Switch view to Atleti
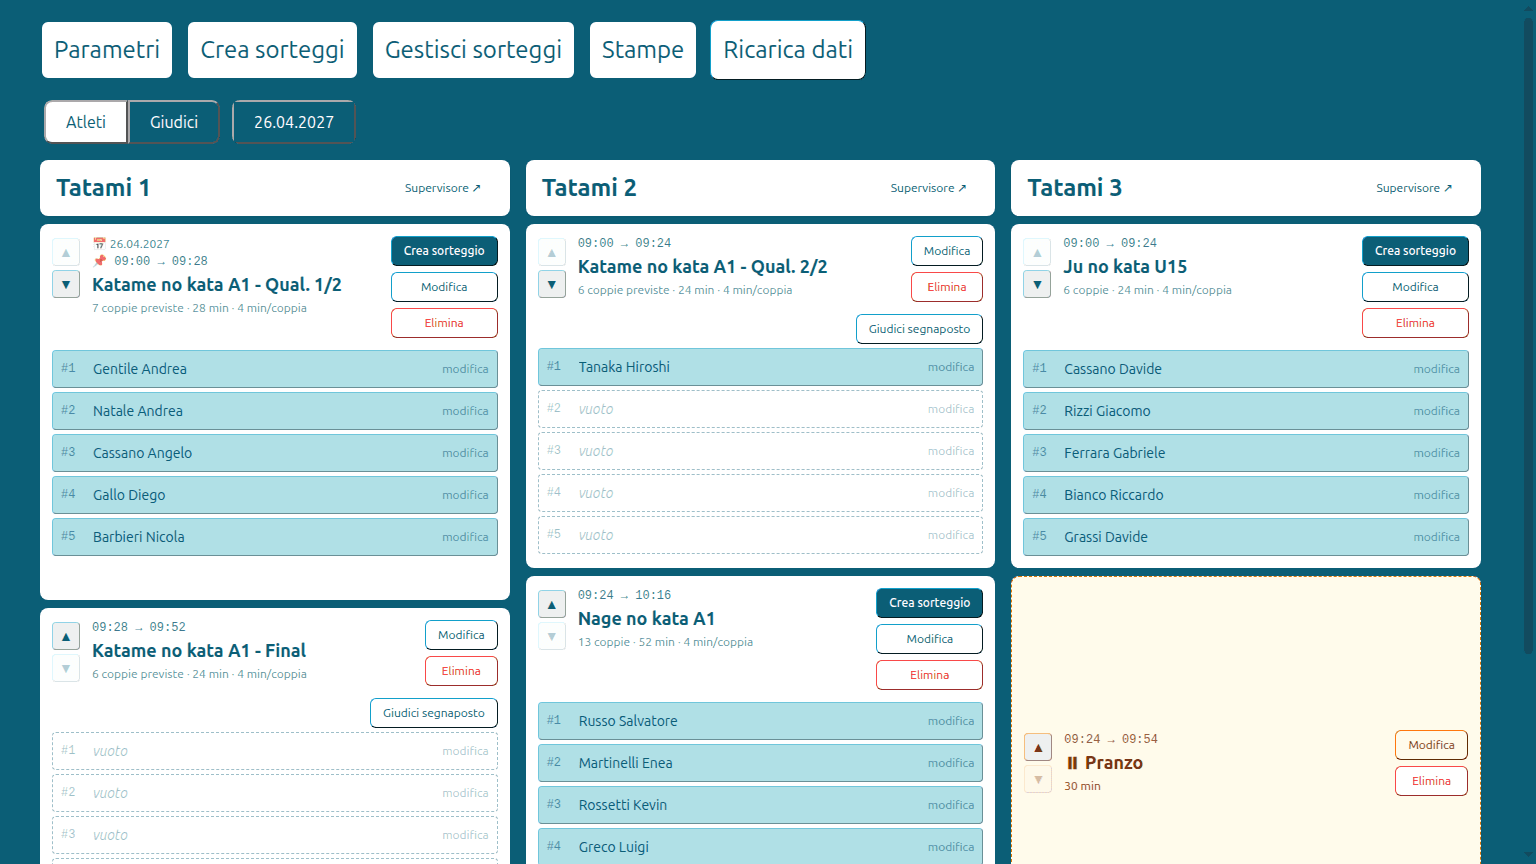This screenshot has height=864, width=1536. coord(86,122)
